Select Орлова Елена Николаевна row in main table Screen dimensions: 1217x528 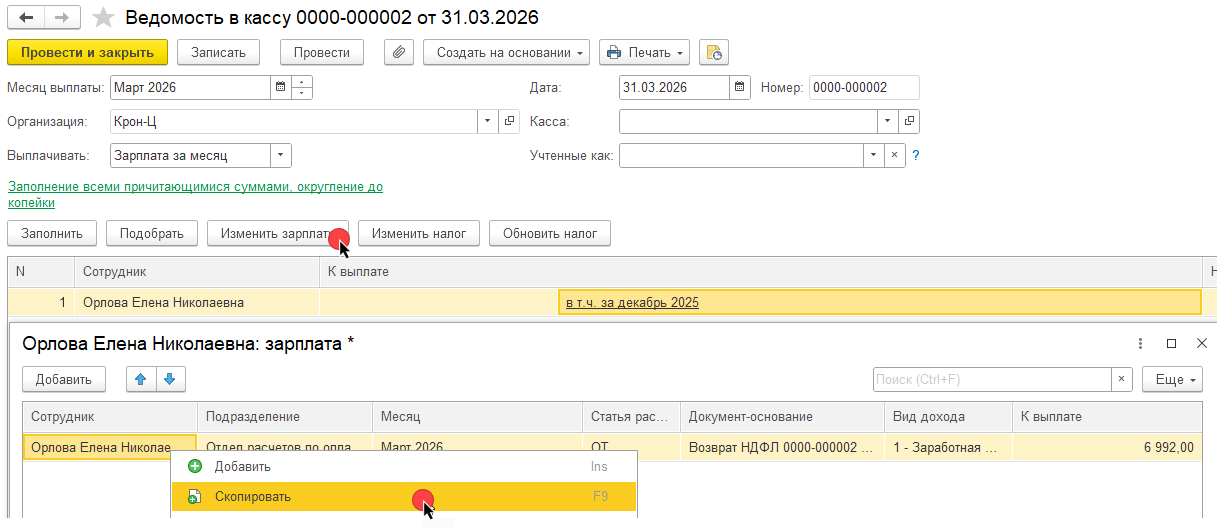click(197, 302)
